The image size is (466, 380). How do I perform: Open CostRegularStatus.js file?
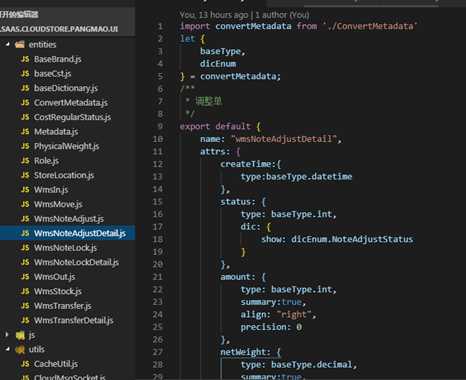pyautogui.click(x=72, y=117)
